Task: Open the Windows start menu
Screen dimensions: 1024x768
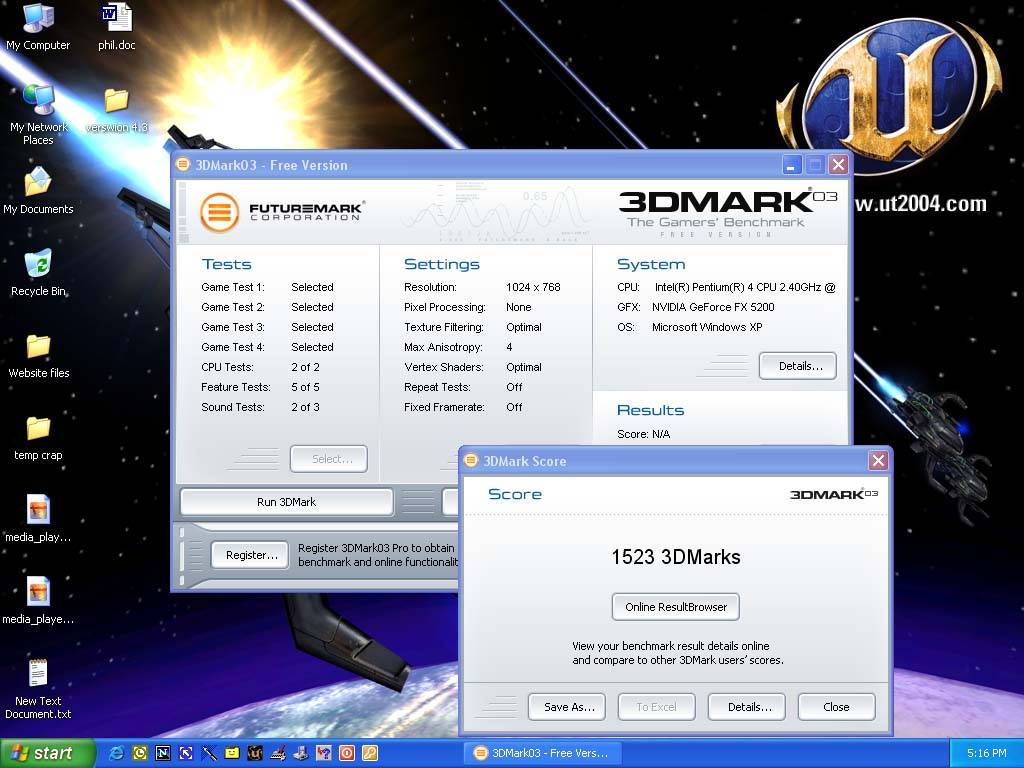Action: click(48, 753)
